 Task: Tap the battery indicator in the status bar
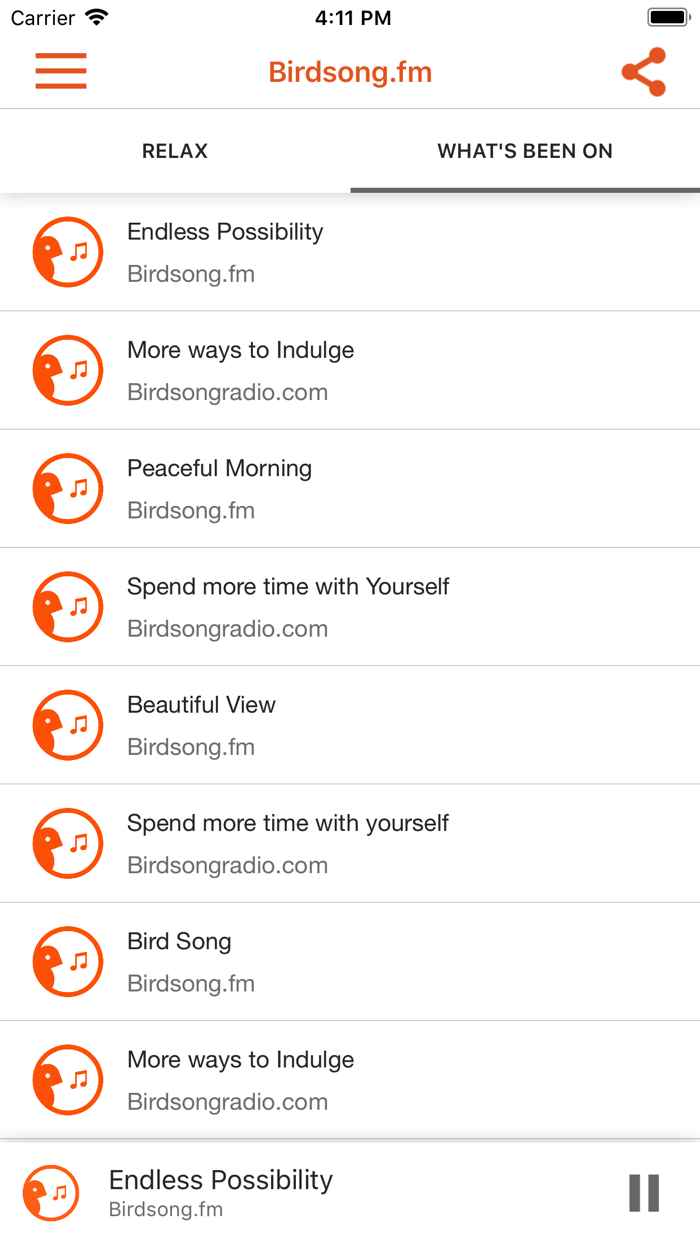click(x=662, y=16)
